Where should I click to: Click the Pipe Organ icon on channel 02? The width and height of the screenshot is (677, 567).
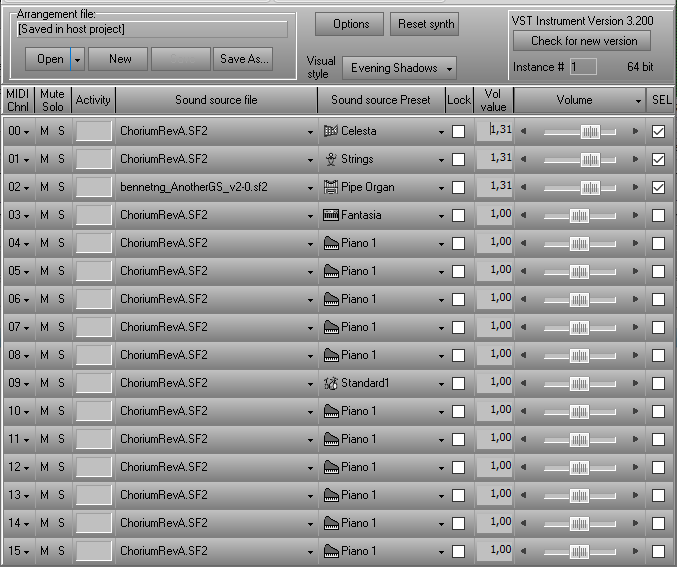331,187
